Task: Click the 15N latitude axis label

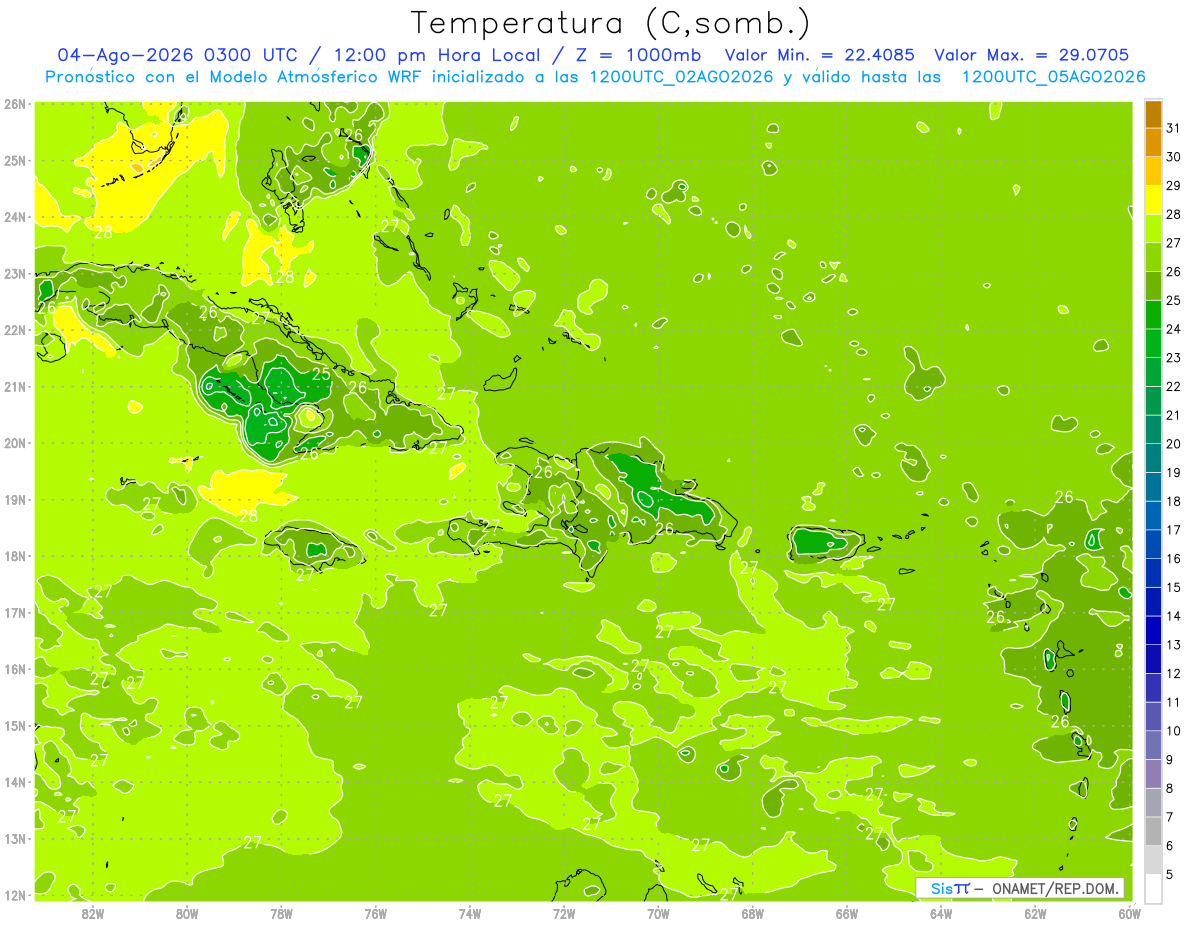Action: 15,725
